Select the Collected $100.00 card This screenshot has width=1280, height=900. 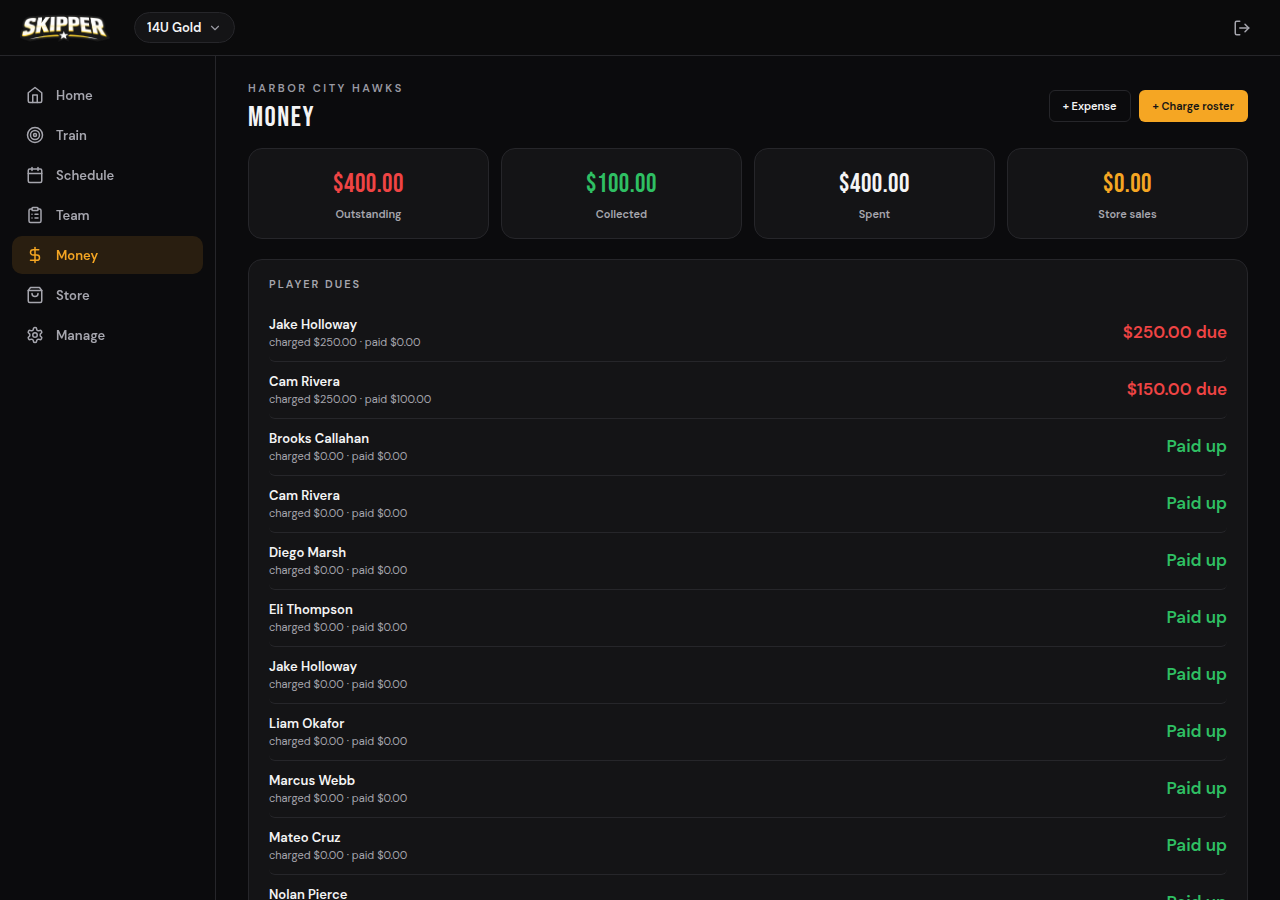(x=621, y=193)
